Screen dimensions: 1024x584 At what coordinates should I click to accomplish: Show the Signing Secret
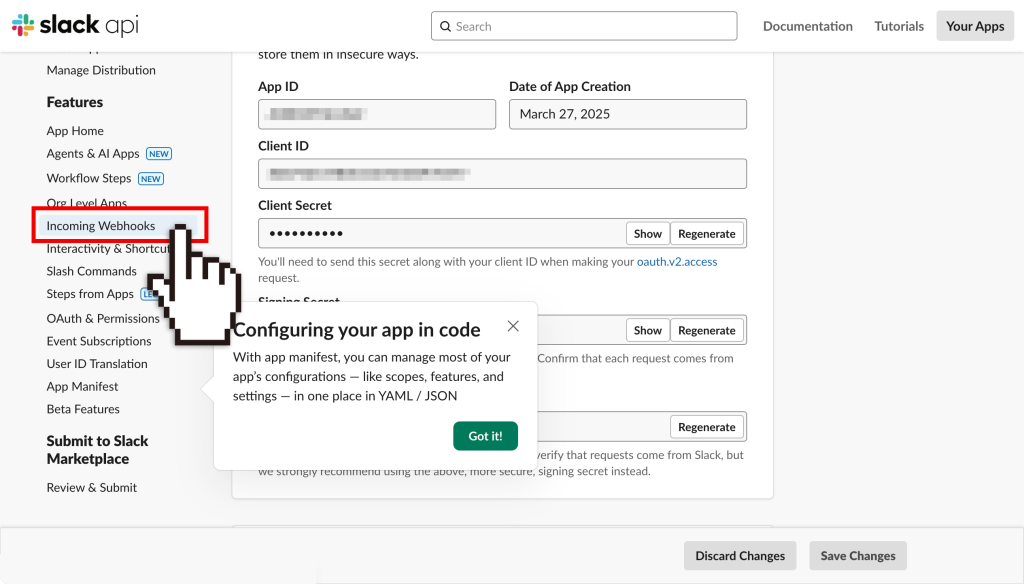tap(648, 330)
